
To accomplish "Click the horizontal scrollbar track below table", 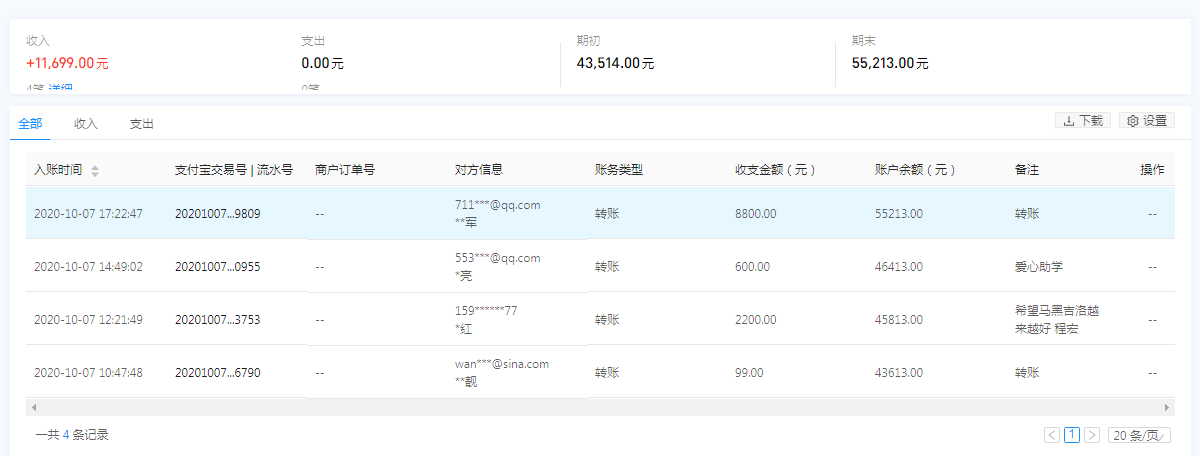I will point(600,408).
